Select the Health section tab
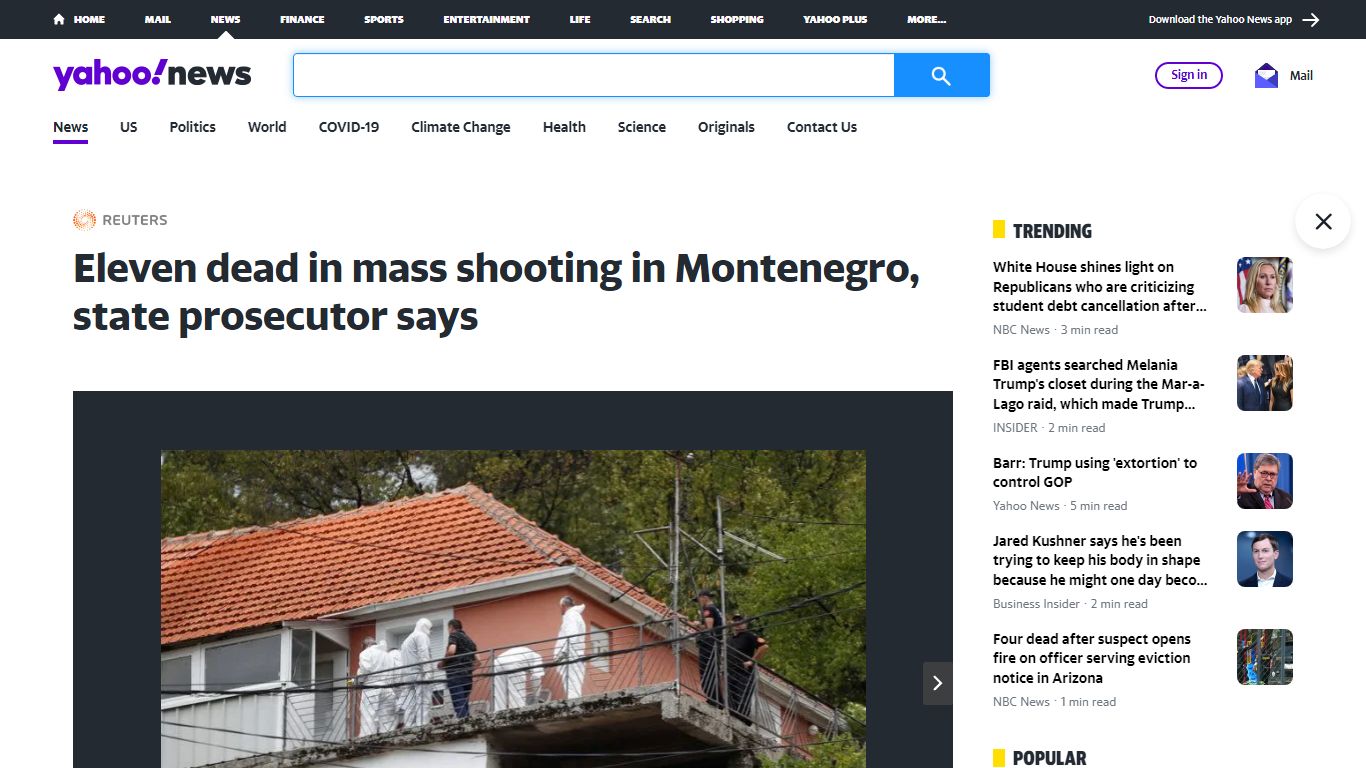Screen dimensions: 1366x768 point(564,127)
